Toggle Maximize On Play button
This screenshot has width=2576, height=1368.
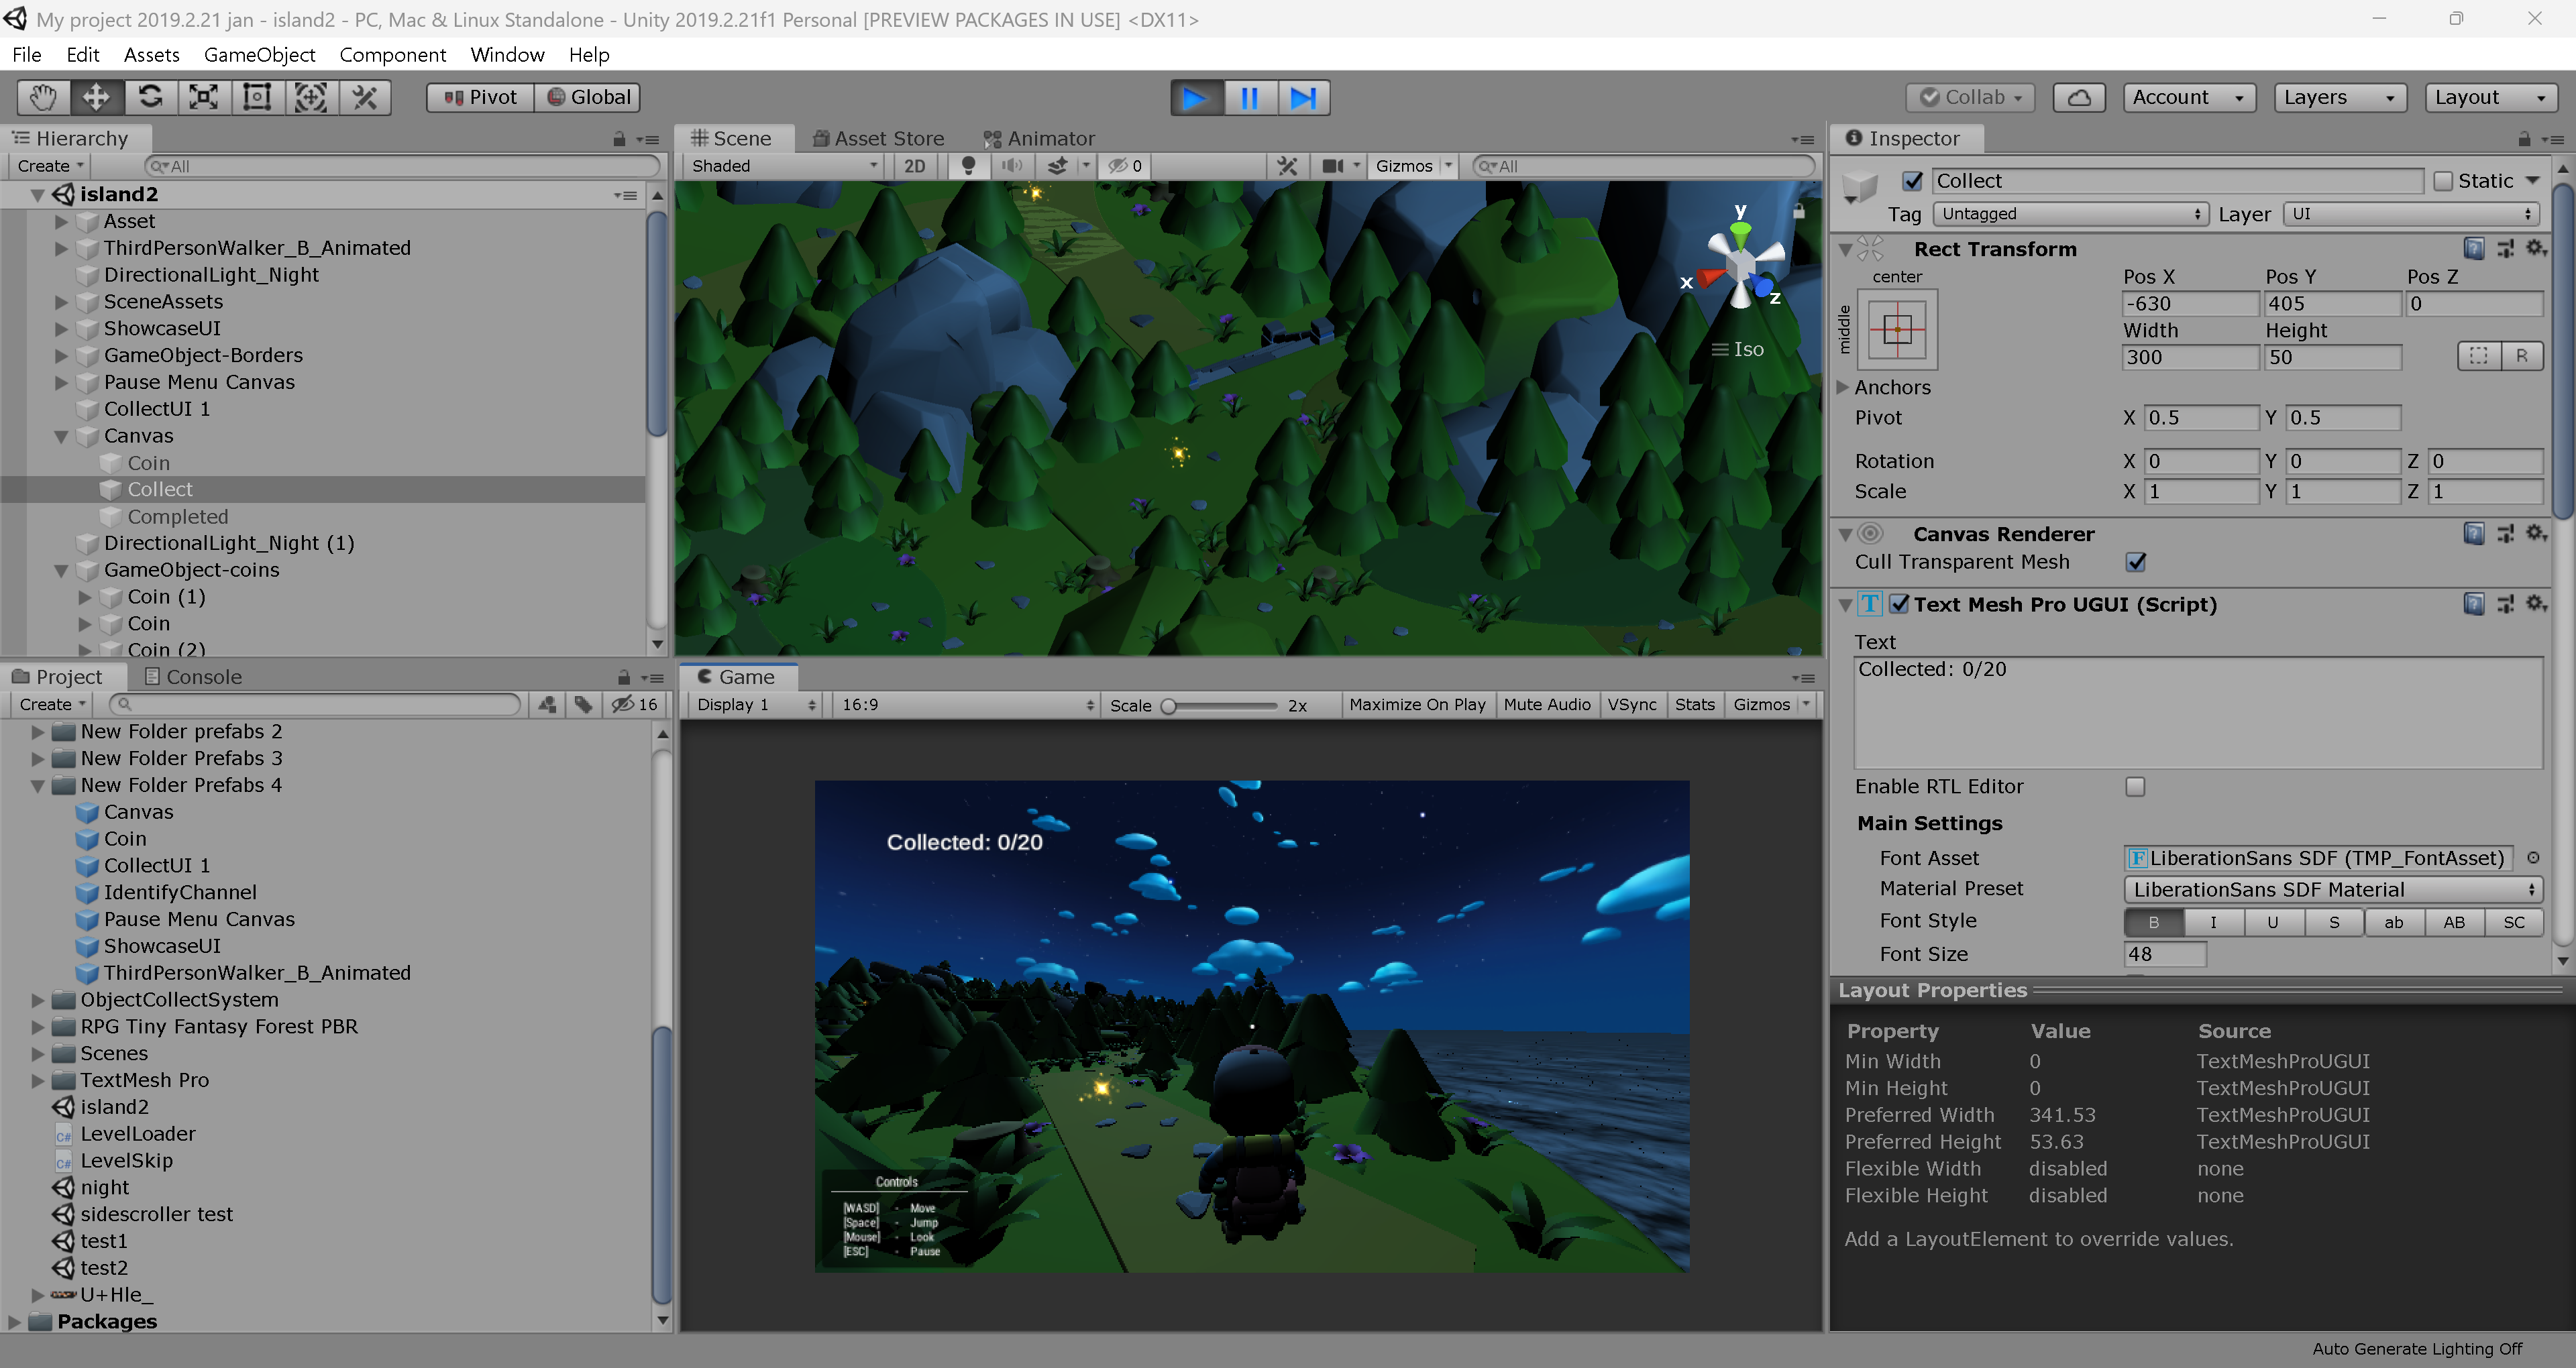(x=1417, y=704)
